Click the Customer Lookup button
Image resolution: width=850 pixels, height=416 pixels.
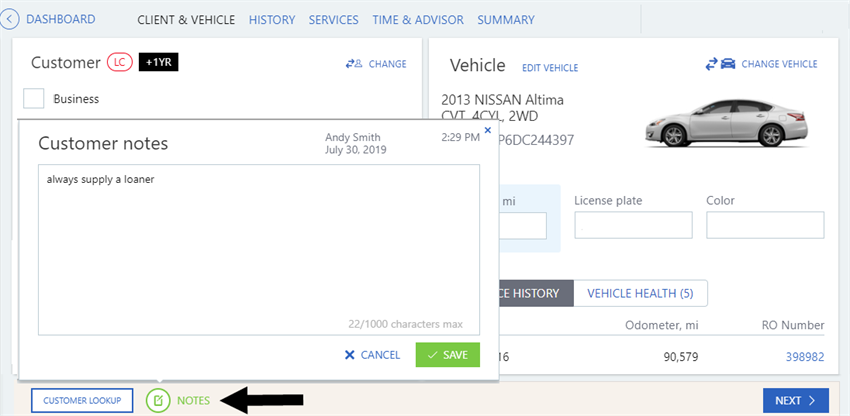coord(82,401)
